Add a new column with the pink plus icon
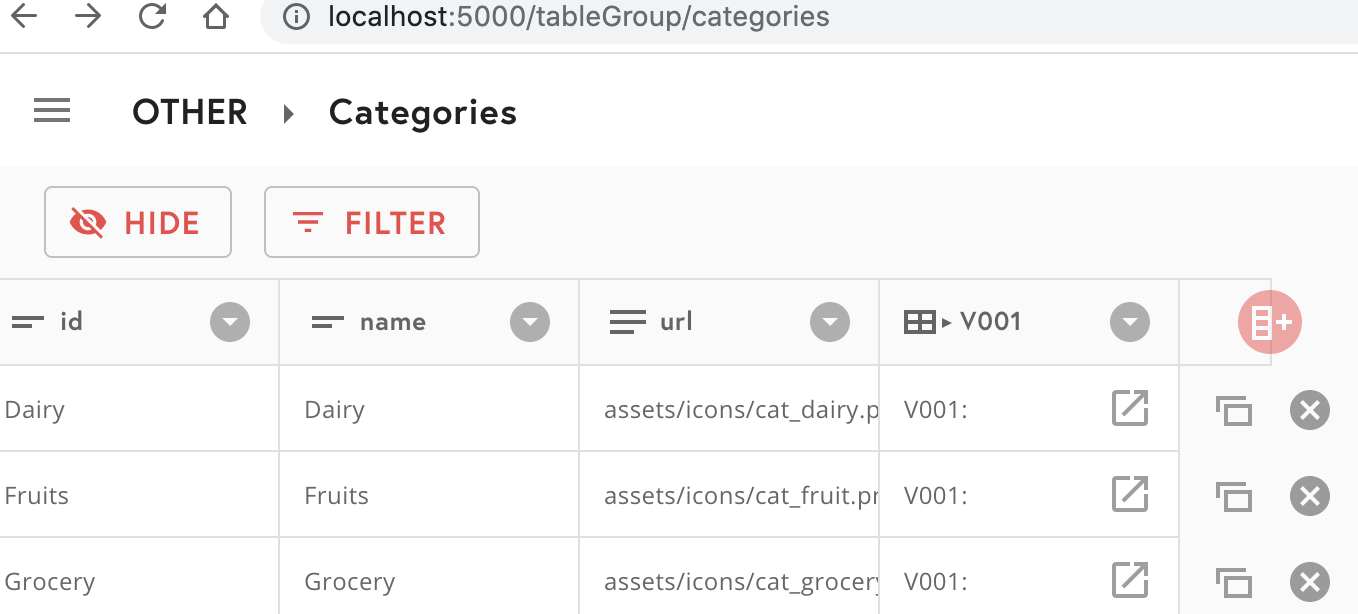Image resolution: width=1358 pixels, height=614 pixels. click(1270, 321)
